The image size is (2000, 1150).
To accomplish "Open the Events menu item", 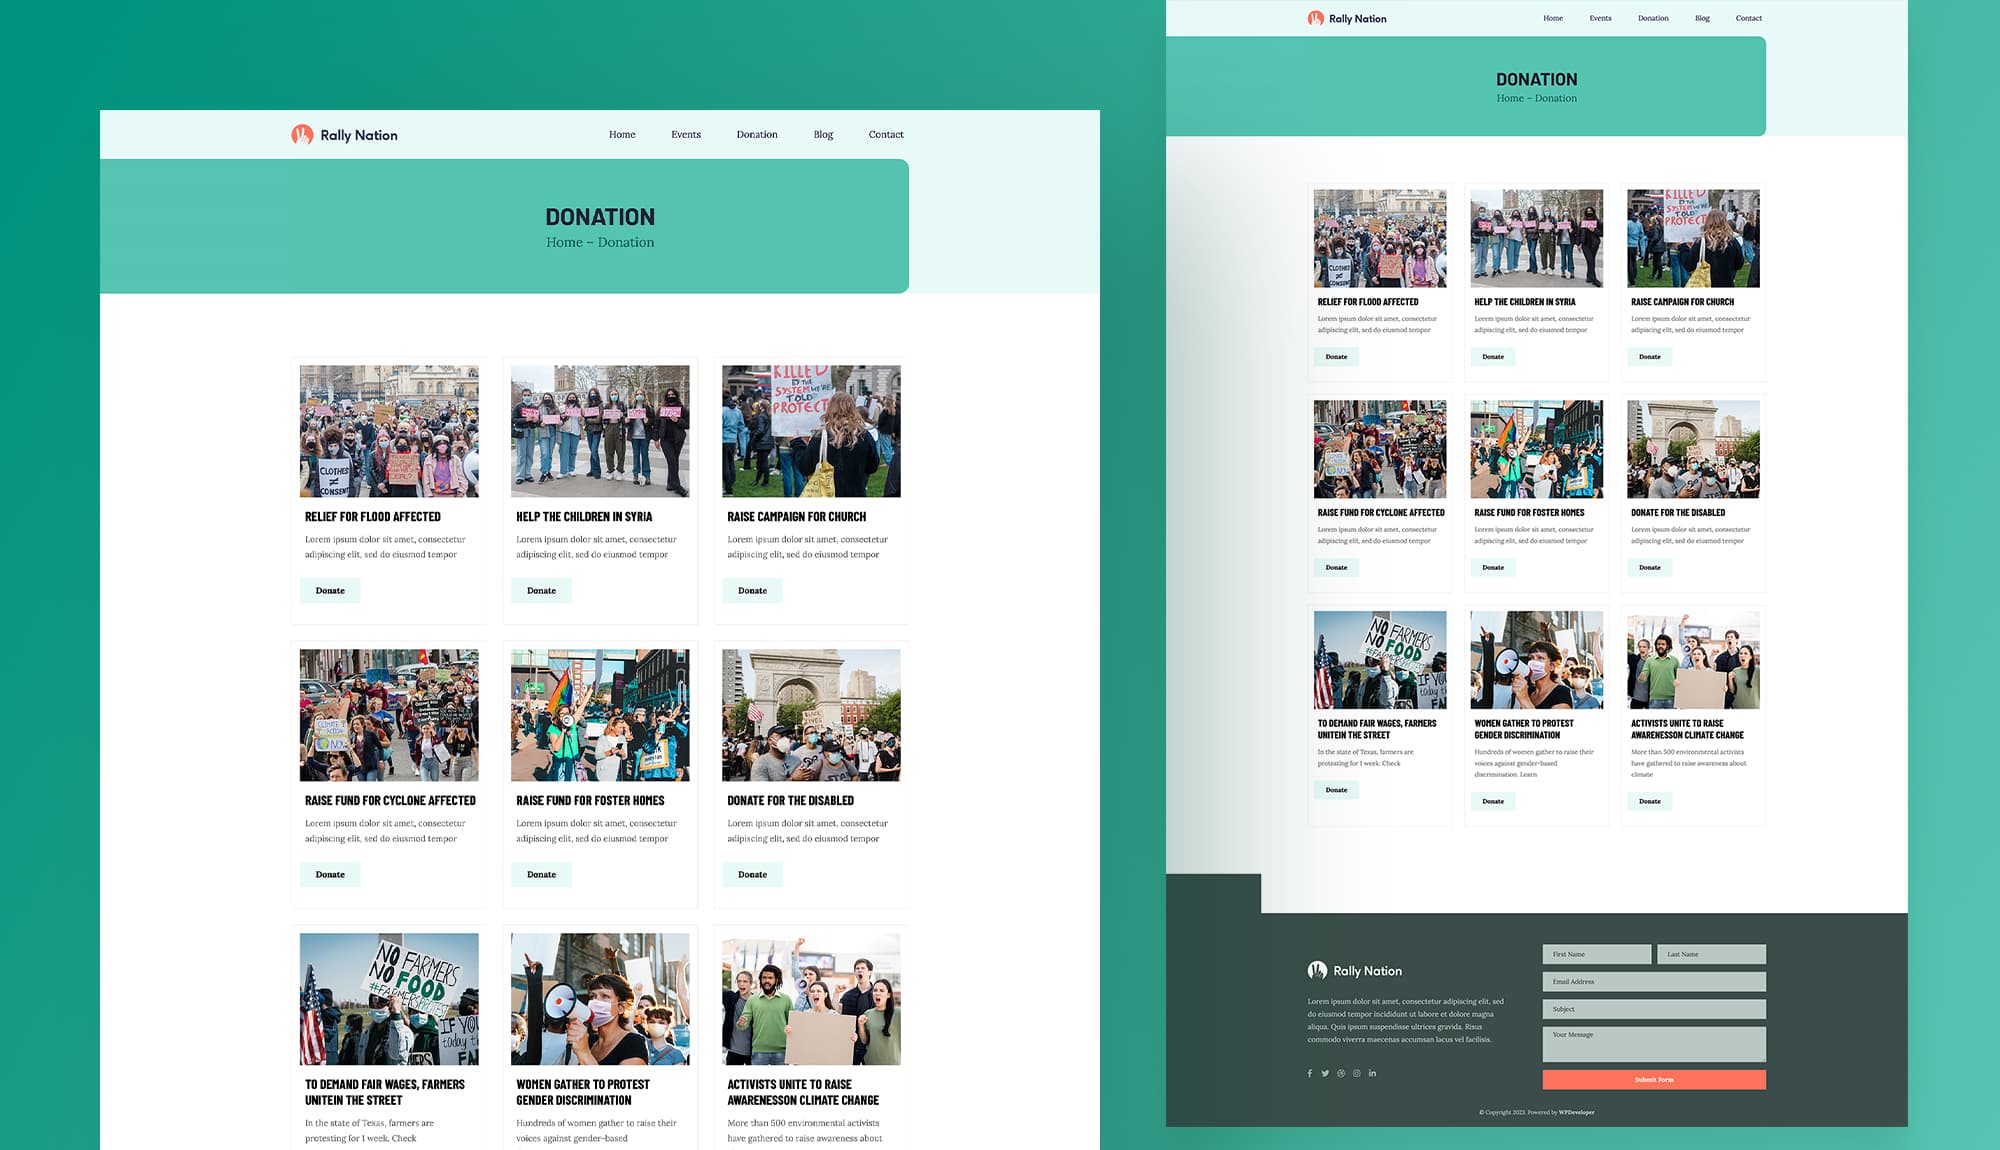I will pyautogui.click(x=686, y=134).
